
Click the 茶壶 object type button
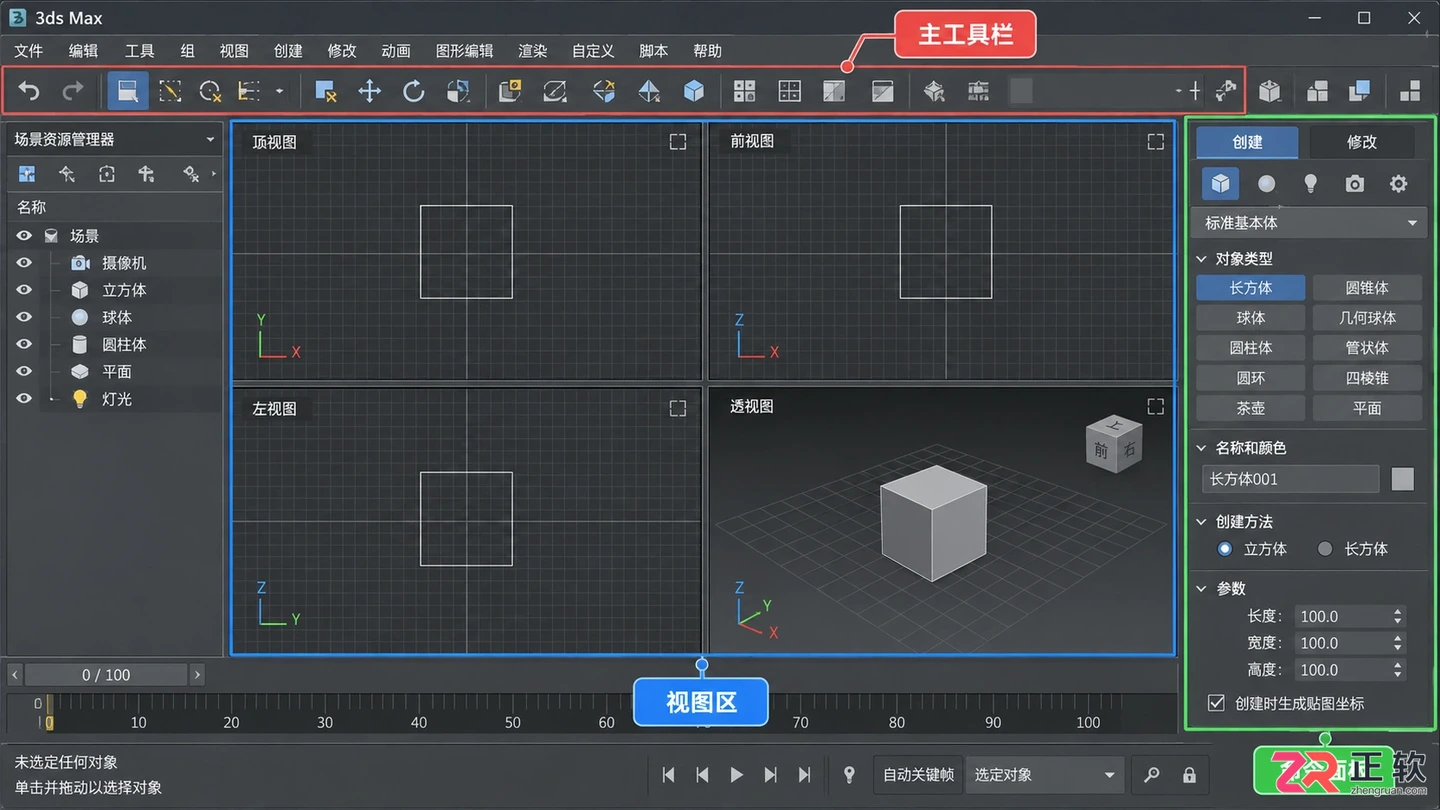coord(1251,408)
